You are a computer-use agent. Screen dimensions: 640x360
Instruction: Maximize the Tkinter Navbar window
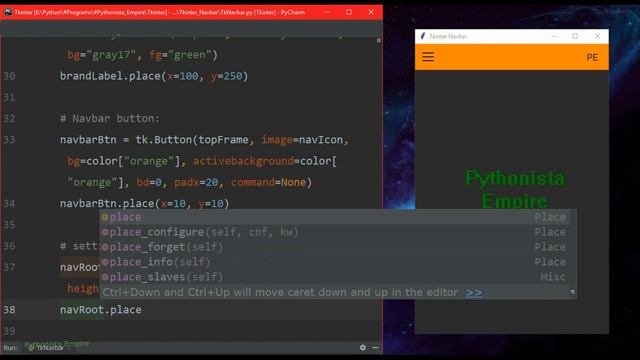tap(575, 36)
